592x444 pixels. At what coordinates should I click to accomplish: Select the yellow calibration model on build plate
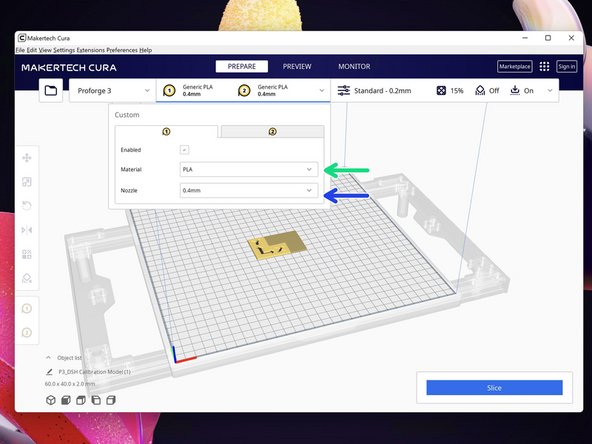click(x=278, y=245)
